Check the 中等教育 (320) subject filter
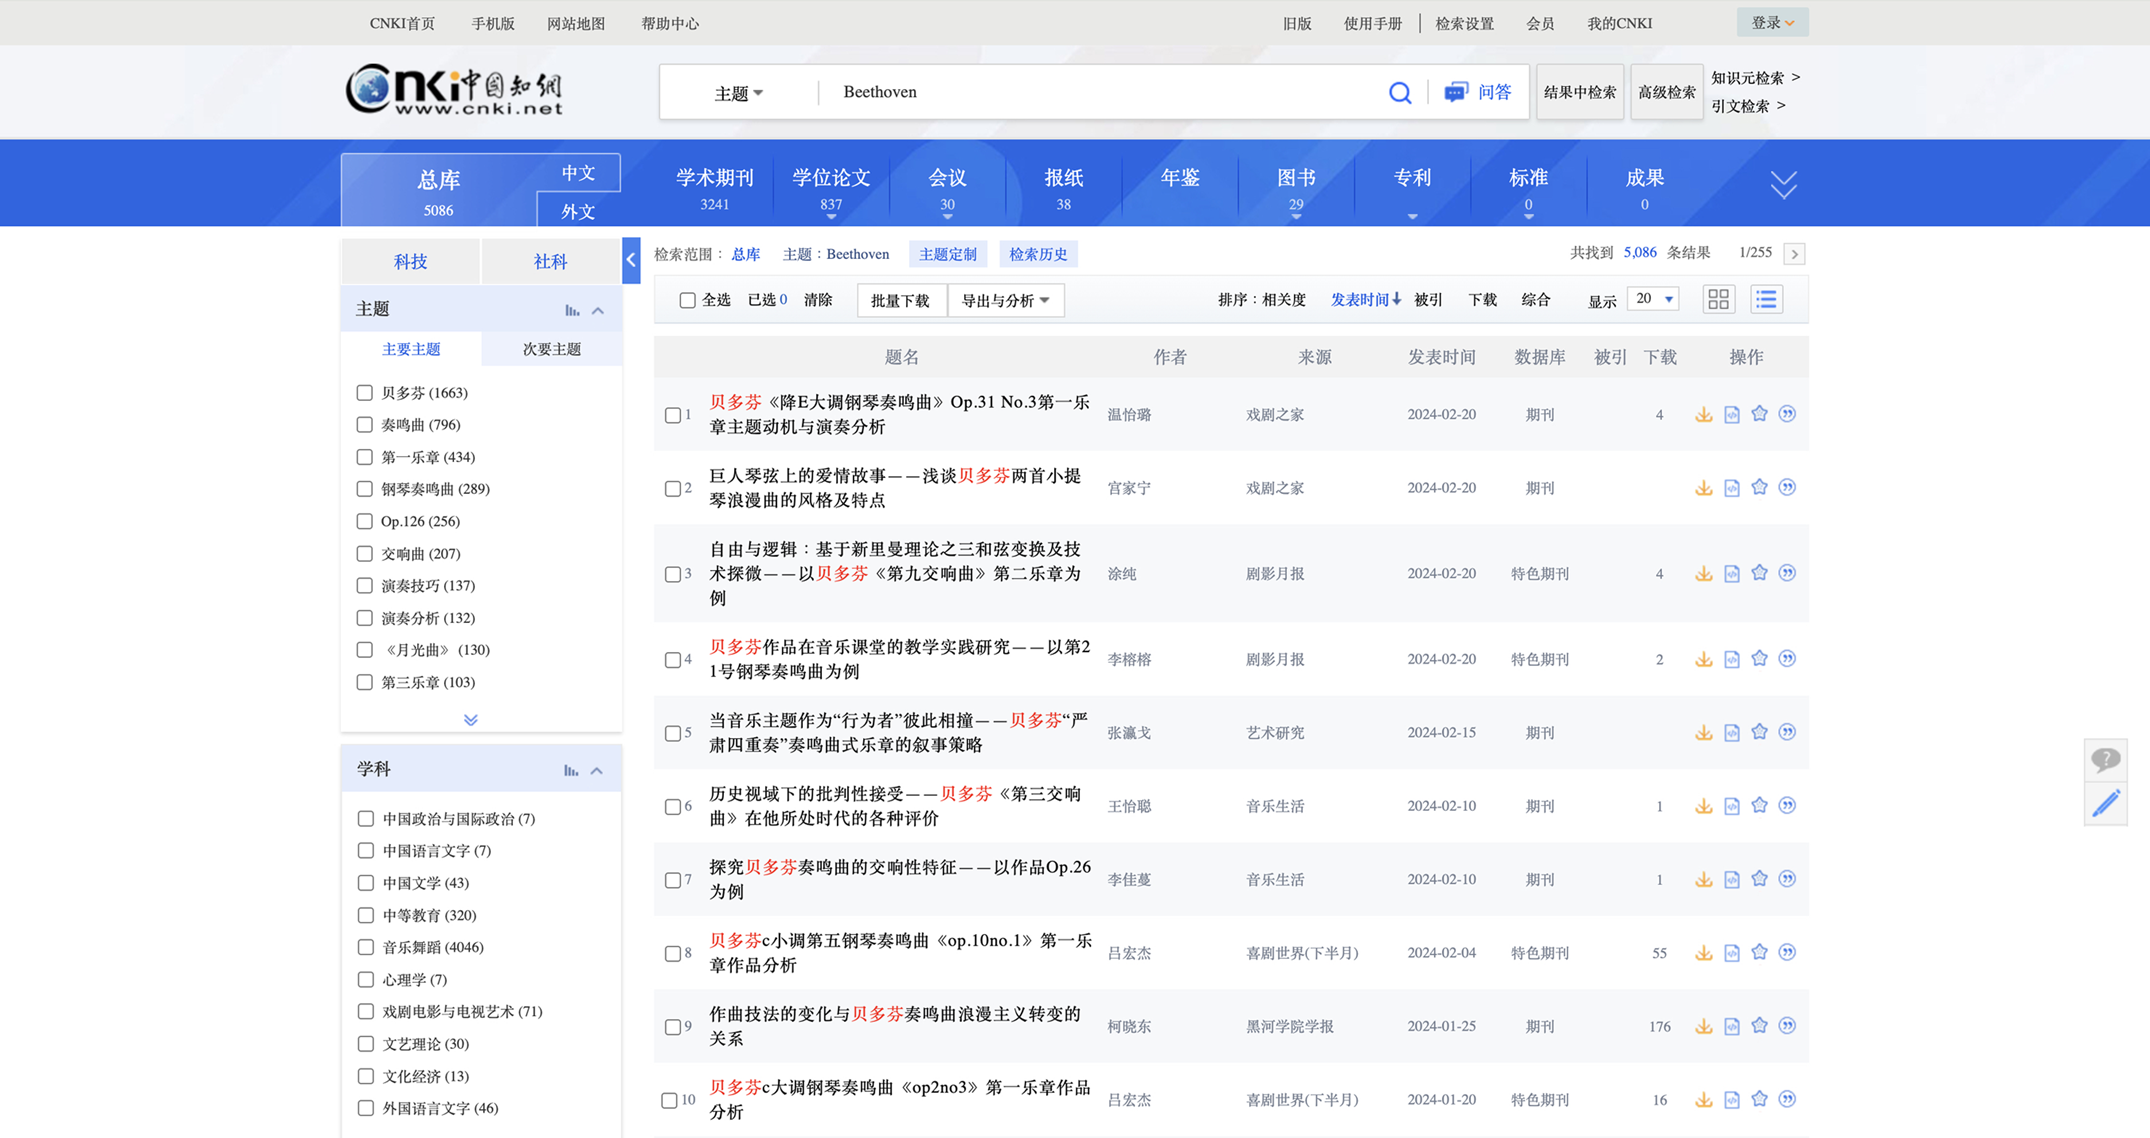Image resolution: width=2150 pixels, height=1138 pixels. [x=366, y=915]
